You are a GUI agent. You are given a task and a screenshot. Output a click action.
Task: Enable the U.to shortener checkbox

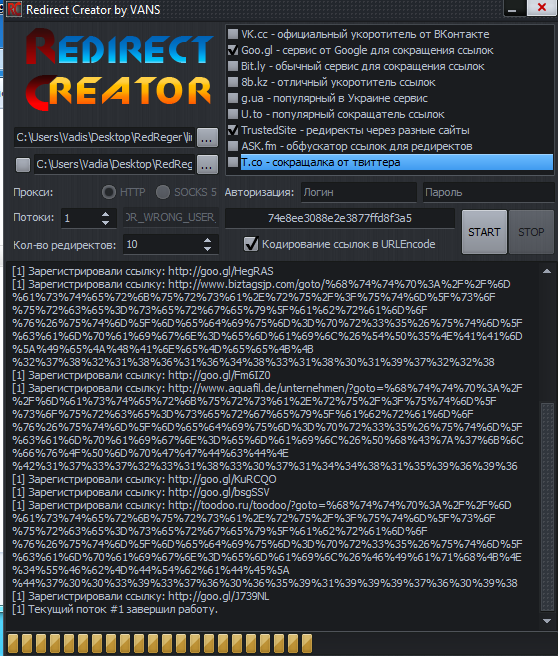point(233,114)
